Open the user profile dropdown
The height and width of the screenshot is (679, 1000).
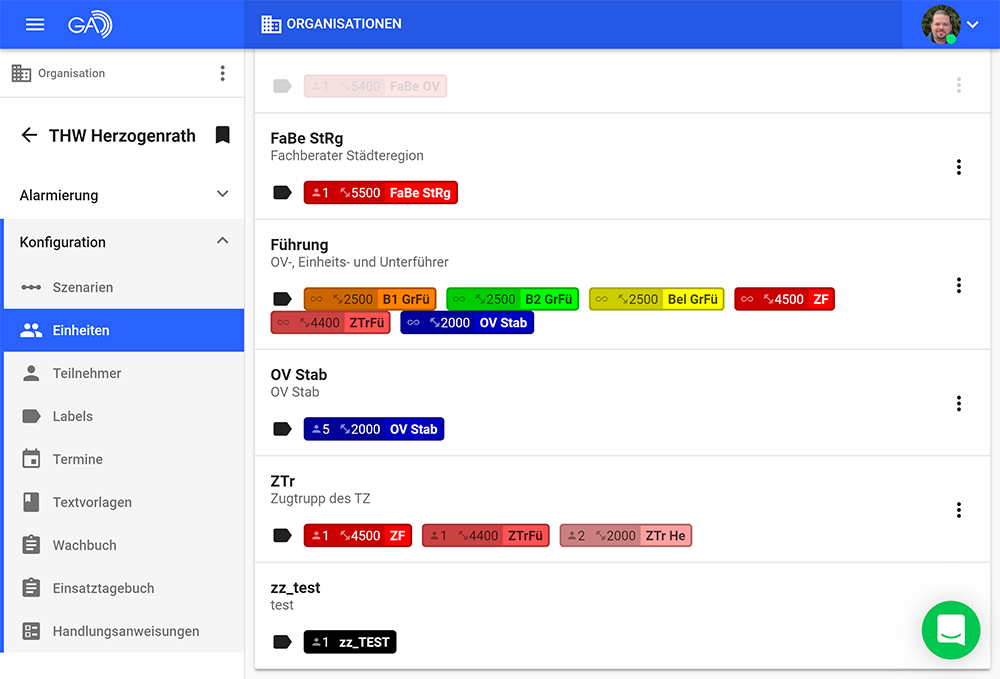(x=950, y=24)
